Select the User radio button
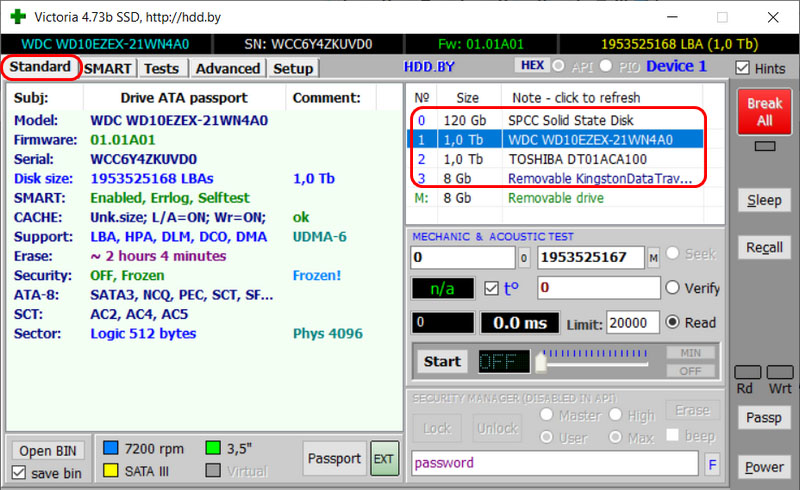This screenshot has height=490, width=800. [546, 437]
